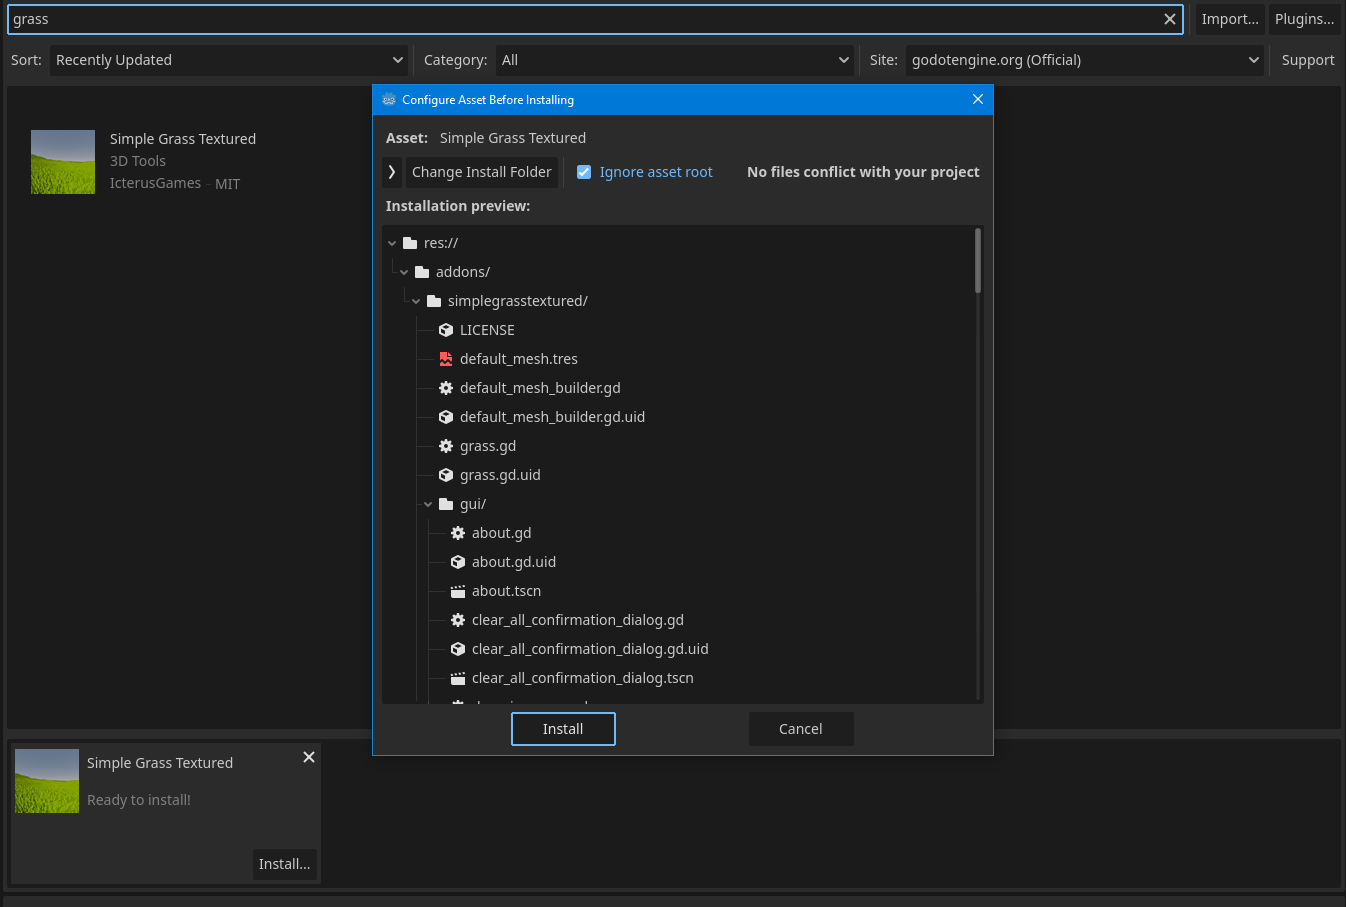1346x907 pixels.
Task: Click the scene clapperboard icon beside about.tscn
Action: 458,591
